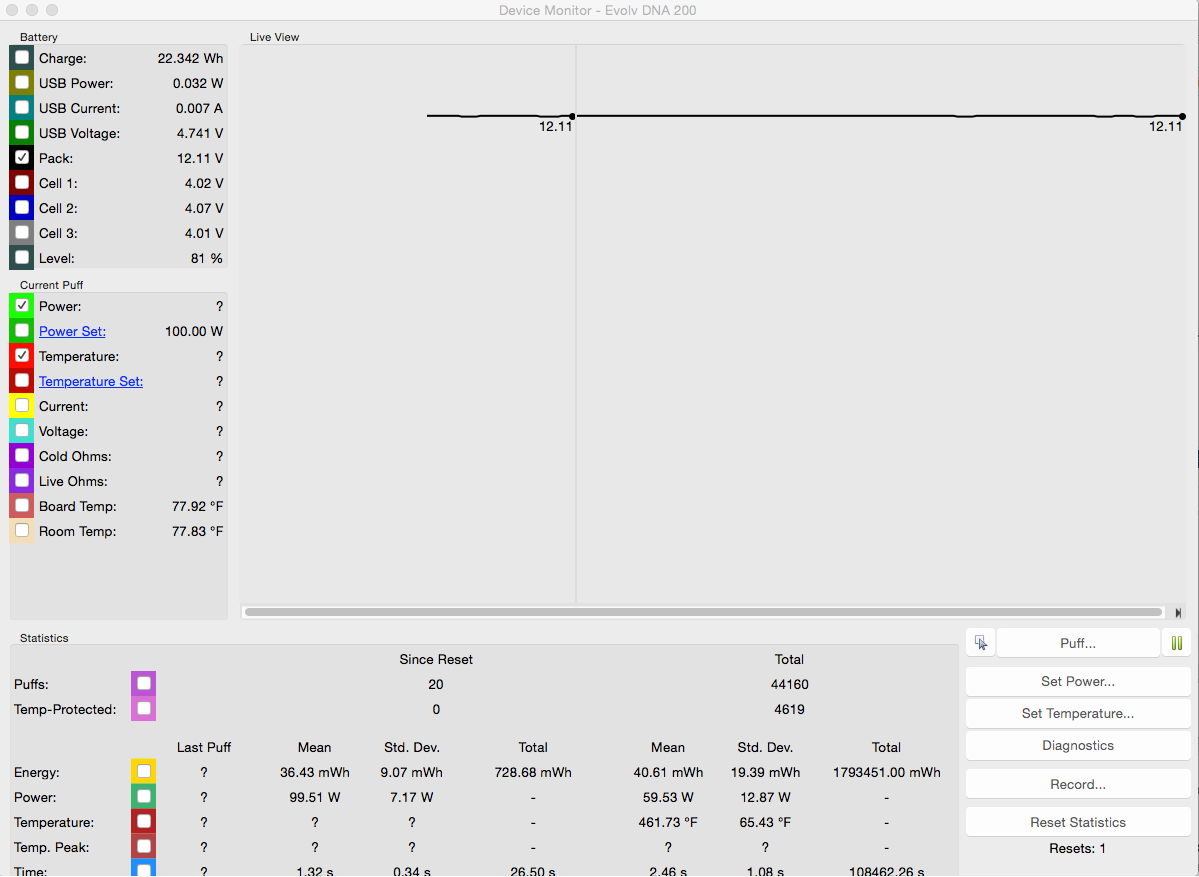Open Diagnostics
The width and height of the screenshot is (1199, 877).
click(1078, 746)
